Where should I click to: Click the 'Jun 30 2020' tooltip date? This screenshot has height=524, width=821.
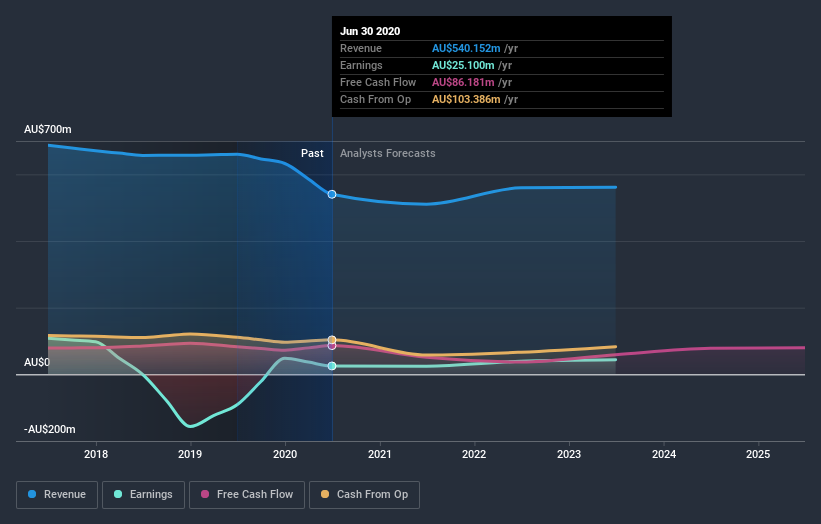[x=370, y=31]
